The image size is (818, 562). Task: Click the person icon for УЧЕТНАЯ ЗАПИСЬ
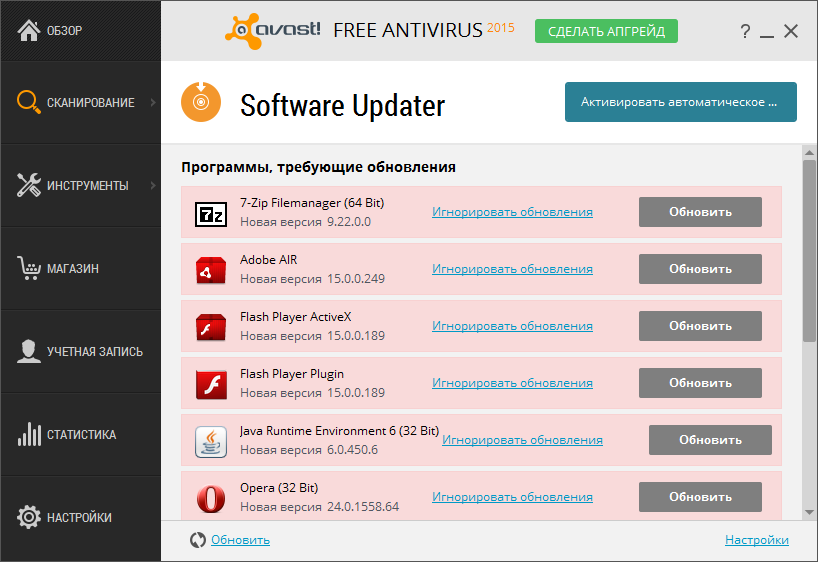(29, 351)
